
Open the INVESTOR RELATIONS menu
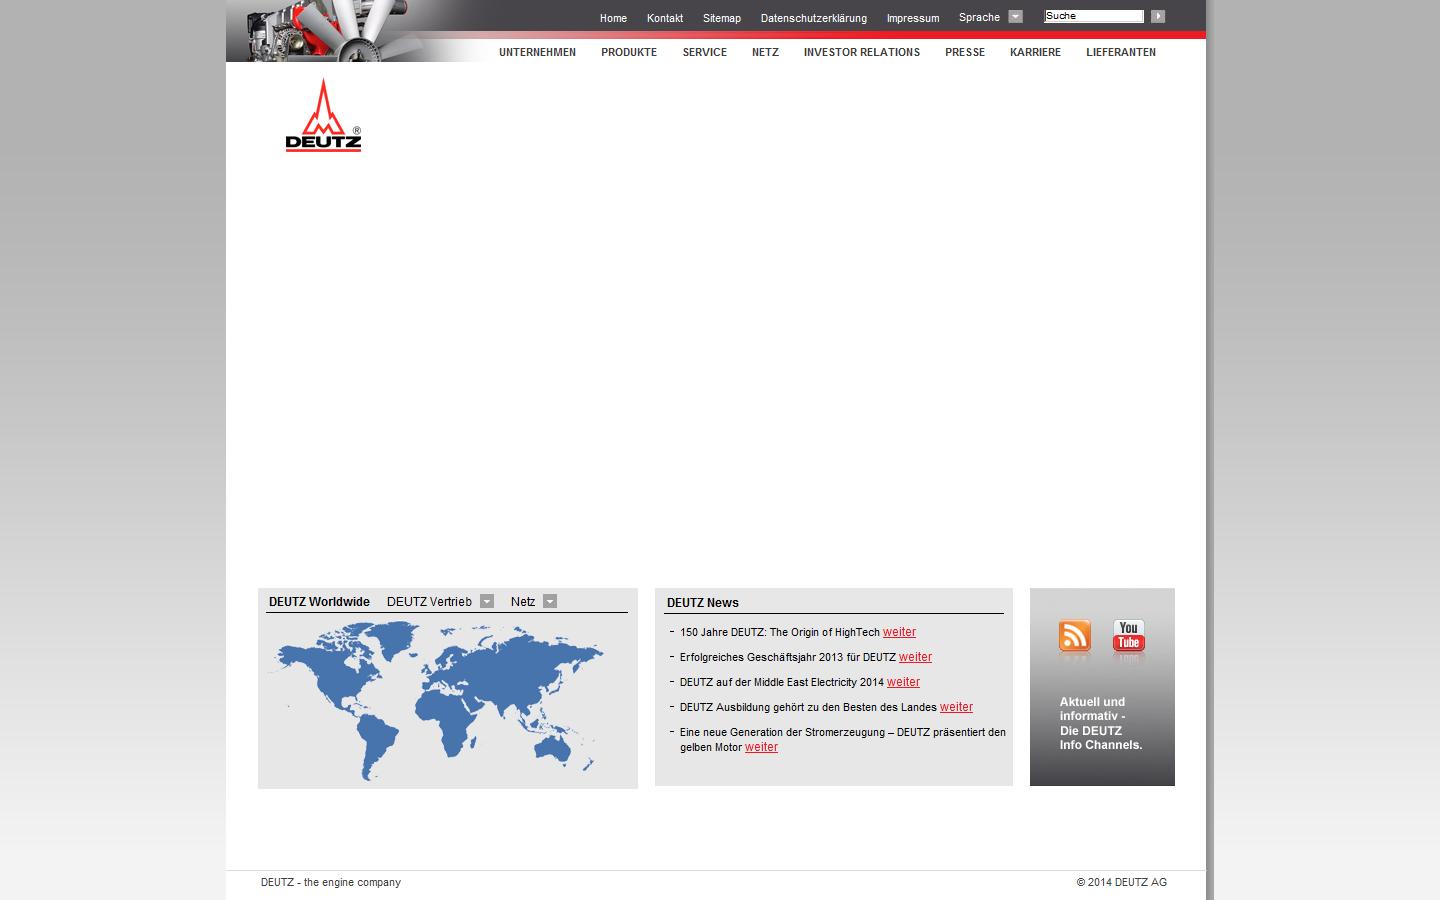(862, 52)
